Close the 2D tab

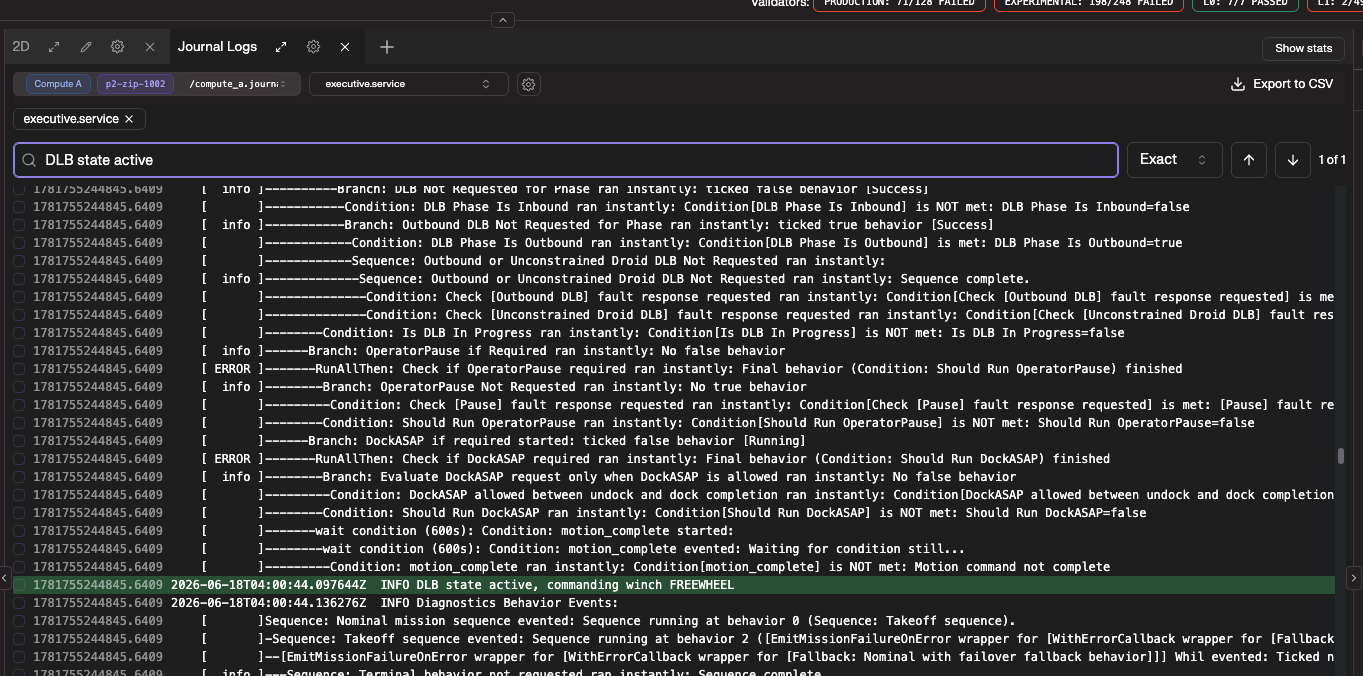tap(150, 47)
